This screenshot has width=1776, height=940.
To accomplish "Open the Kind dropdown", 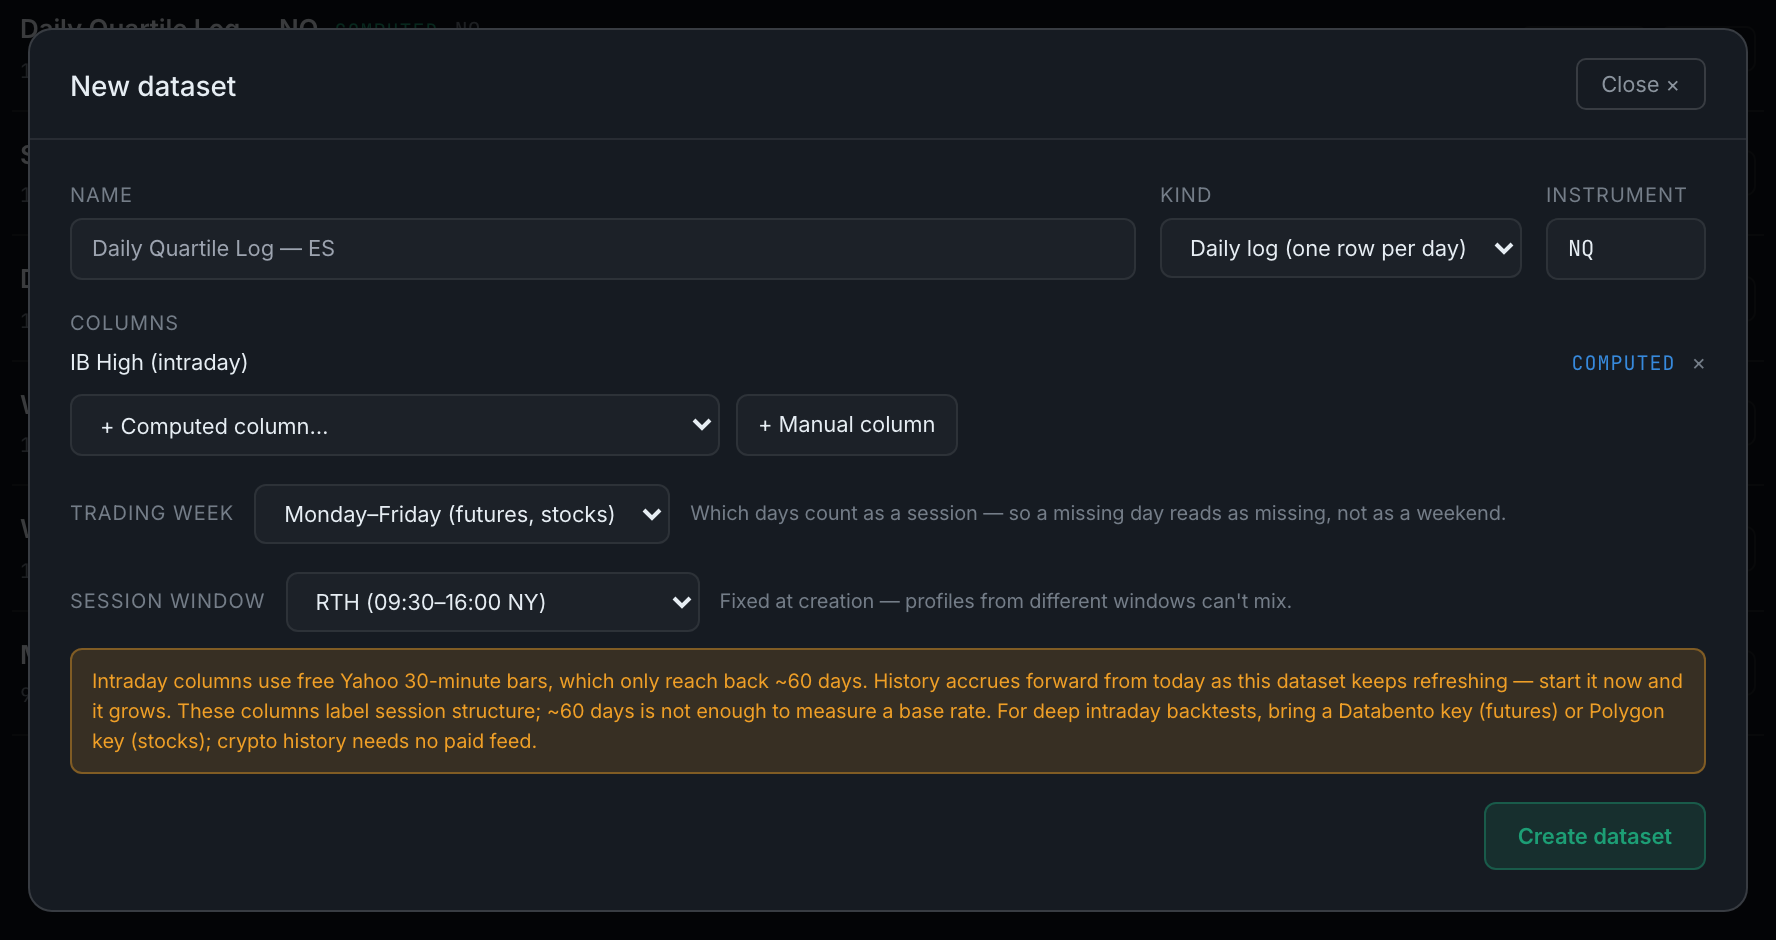I will (x=1340, y=249).
